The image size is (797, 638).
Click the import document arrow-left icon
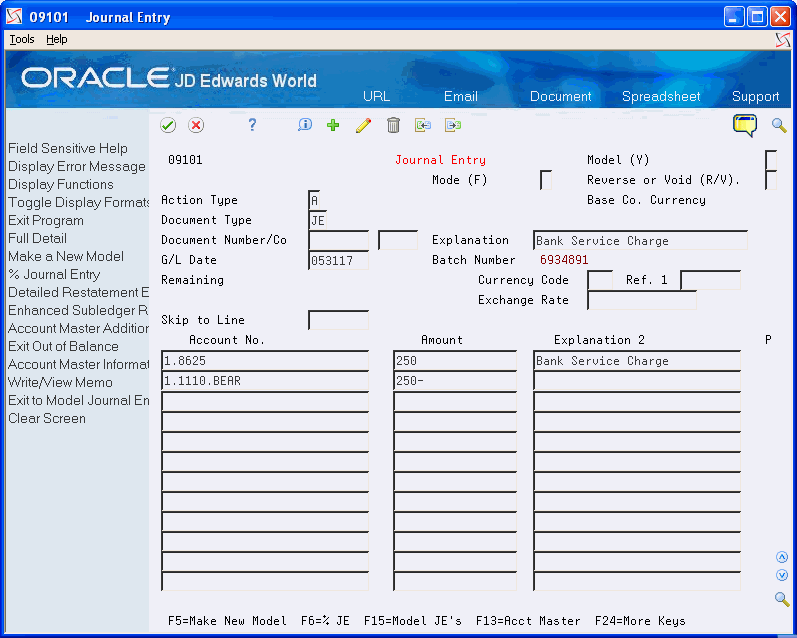[x=423, y=125]
